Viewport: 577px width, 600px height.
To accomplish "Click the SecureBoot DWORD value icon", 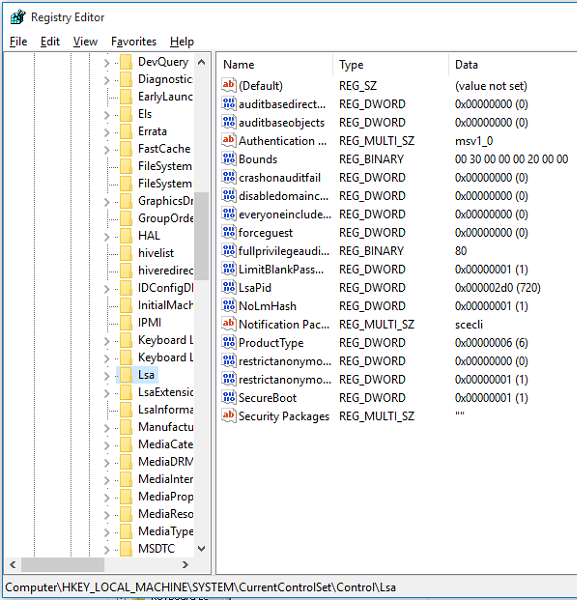I will pyautogui.click(x=229, y=398).
